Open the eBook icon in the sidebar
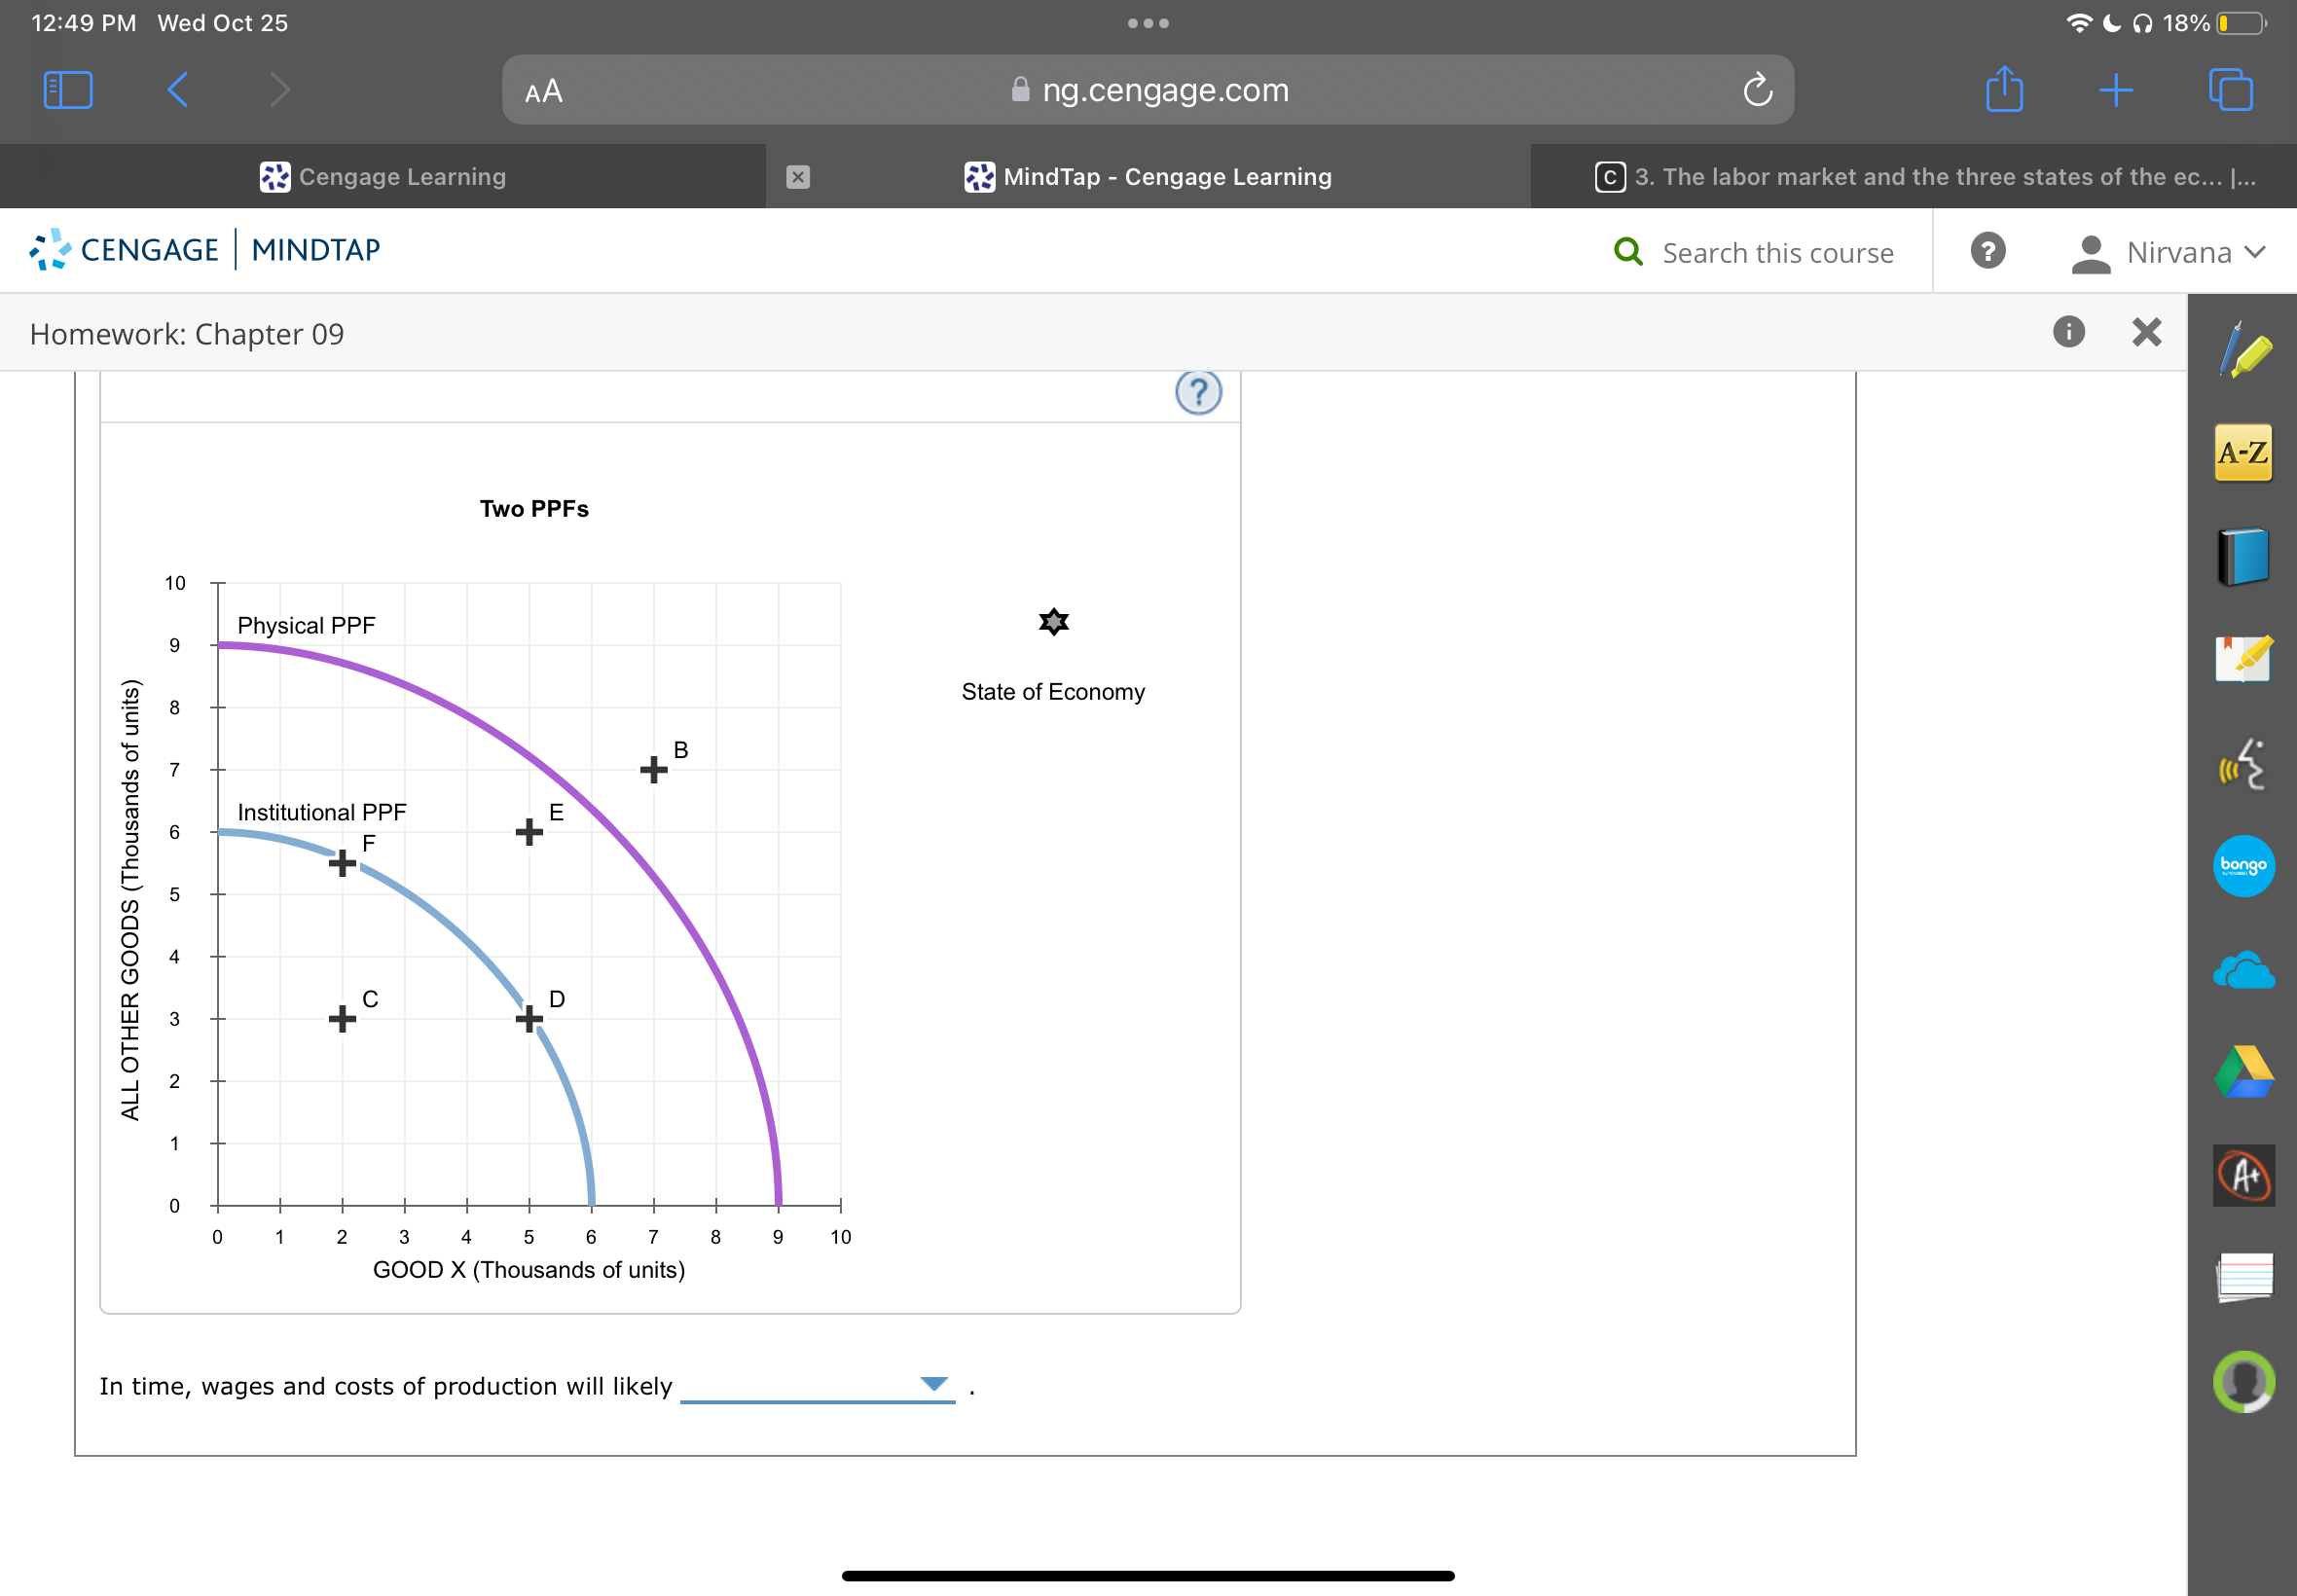Image resolution: width=2297 pixels, height=1596 pixels. 2243,556
